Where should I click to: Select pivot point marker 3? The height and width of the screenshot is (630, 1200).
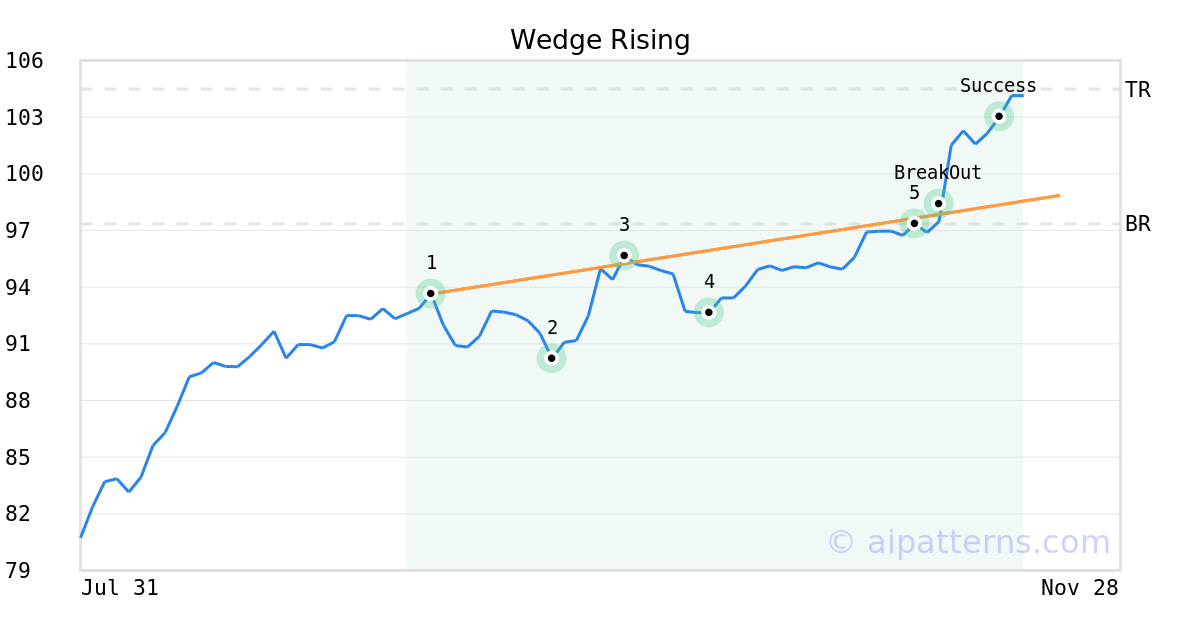[x=624, y=255]
